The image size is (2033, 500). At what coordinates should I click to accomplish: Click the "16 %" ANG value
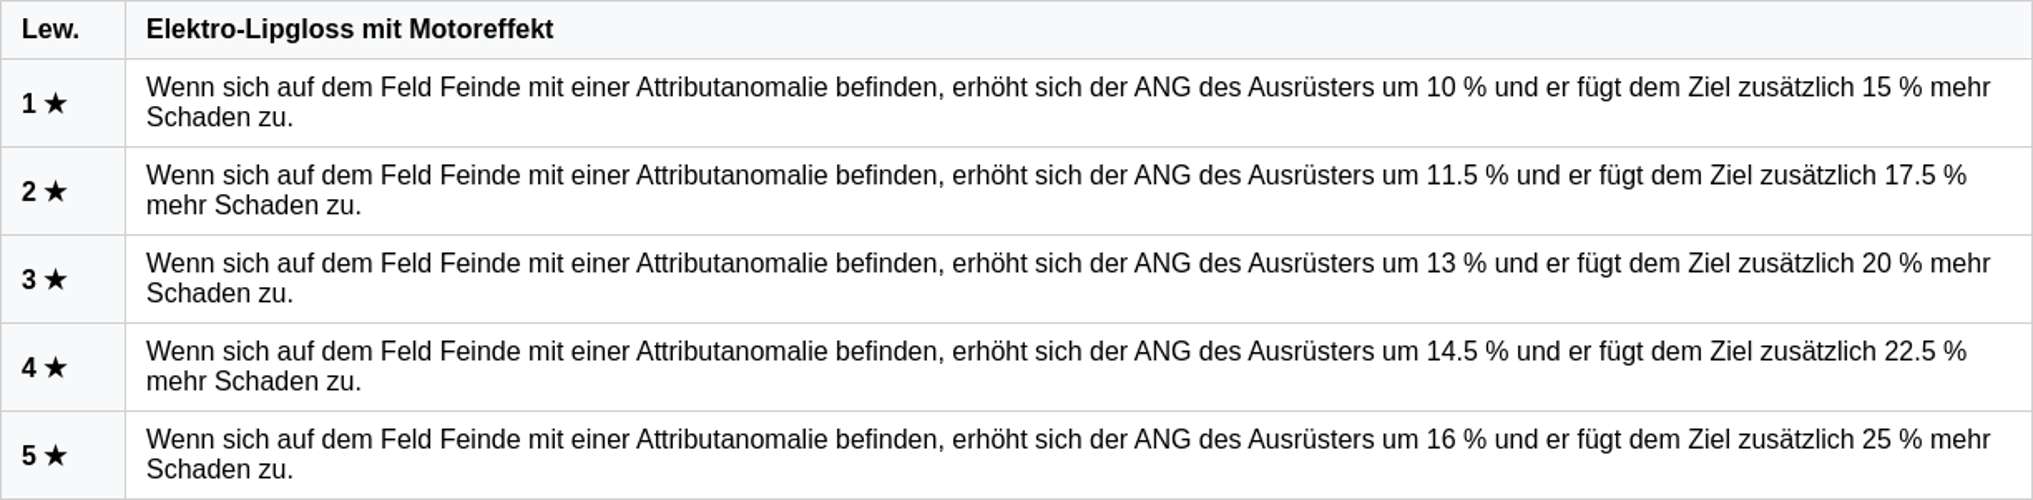(x=1456, y=440)
